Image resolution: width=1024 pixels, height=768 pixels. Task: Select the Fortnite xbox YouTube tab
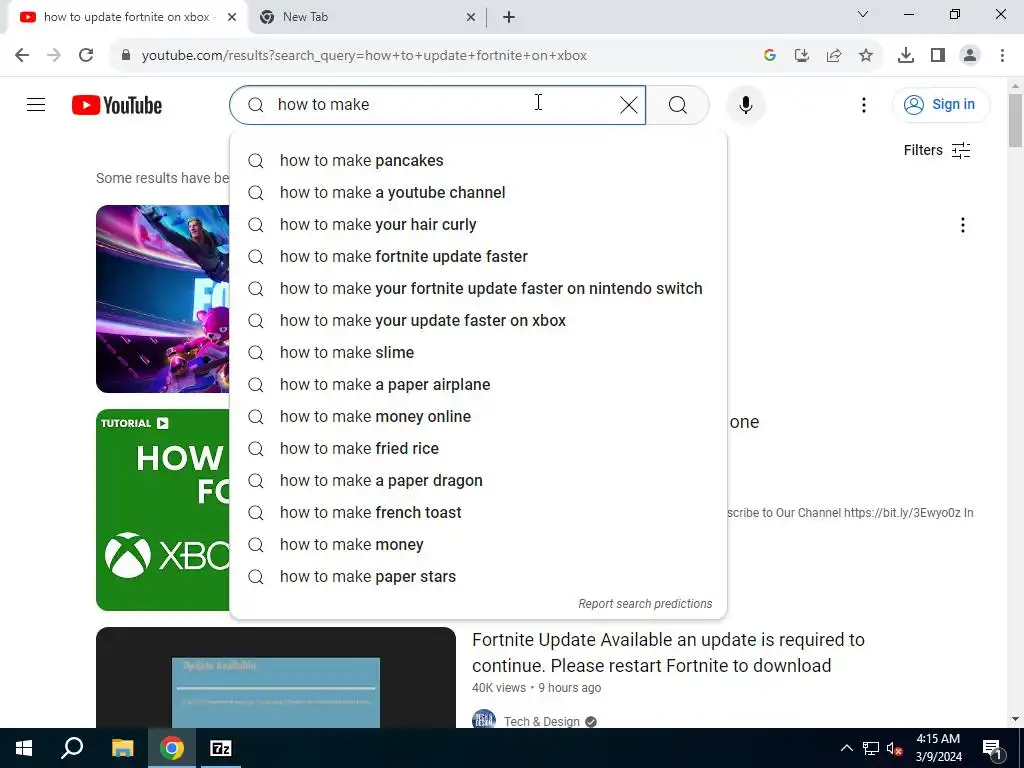coord(127,17)
